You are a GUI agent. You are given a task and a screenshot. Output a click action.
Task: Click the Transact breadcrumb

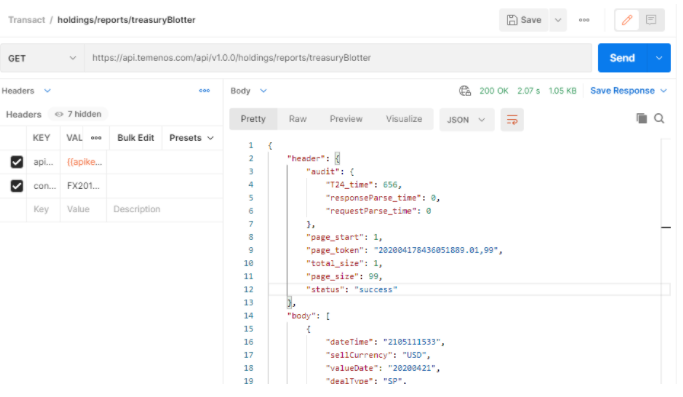point(27,20)
